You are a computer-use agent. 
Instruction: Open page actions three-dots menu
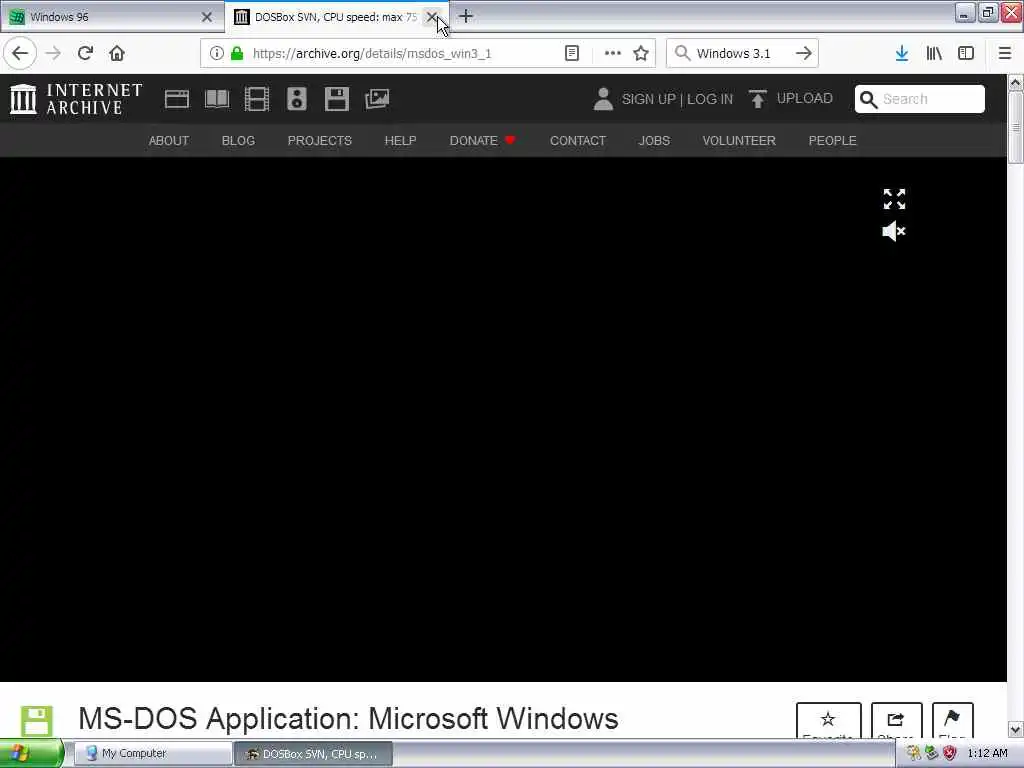pos(613,54)
